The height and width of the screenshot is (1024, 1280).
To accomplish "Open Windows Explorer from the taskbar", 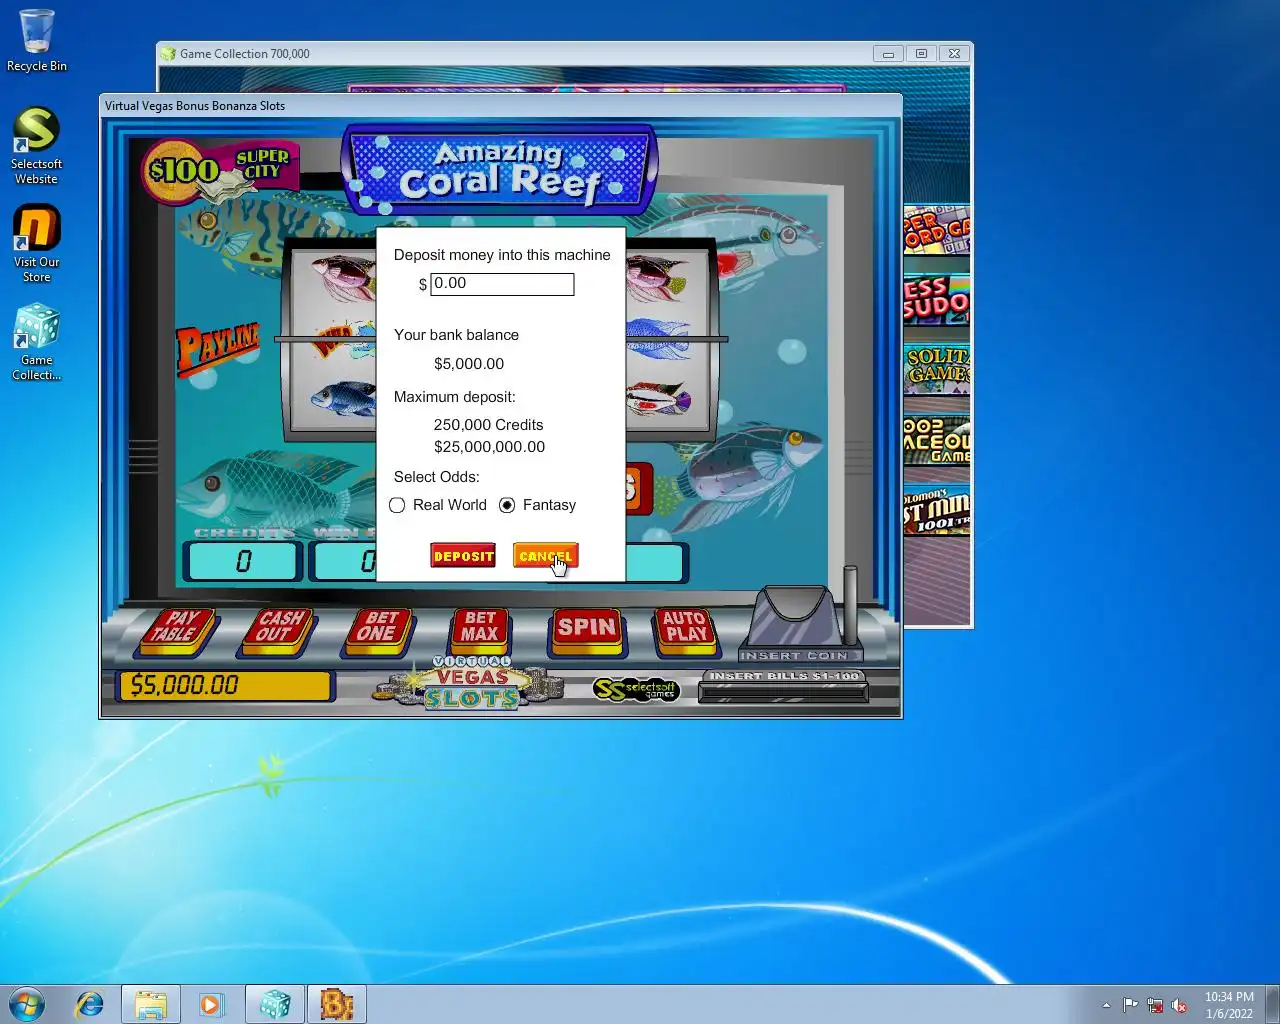I will point(151,1004).
